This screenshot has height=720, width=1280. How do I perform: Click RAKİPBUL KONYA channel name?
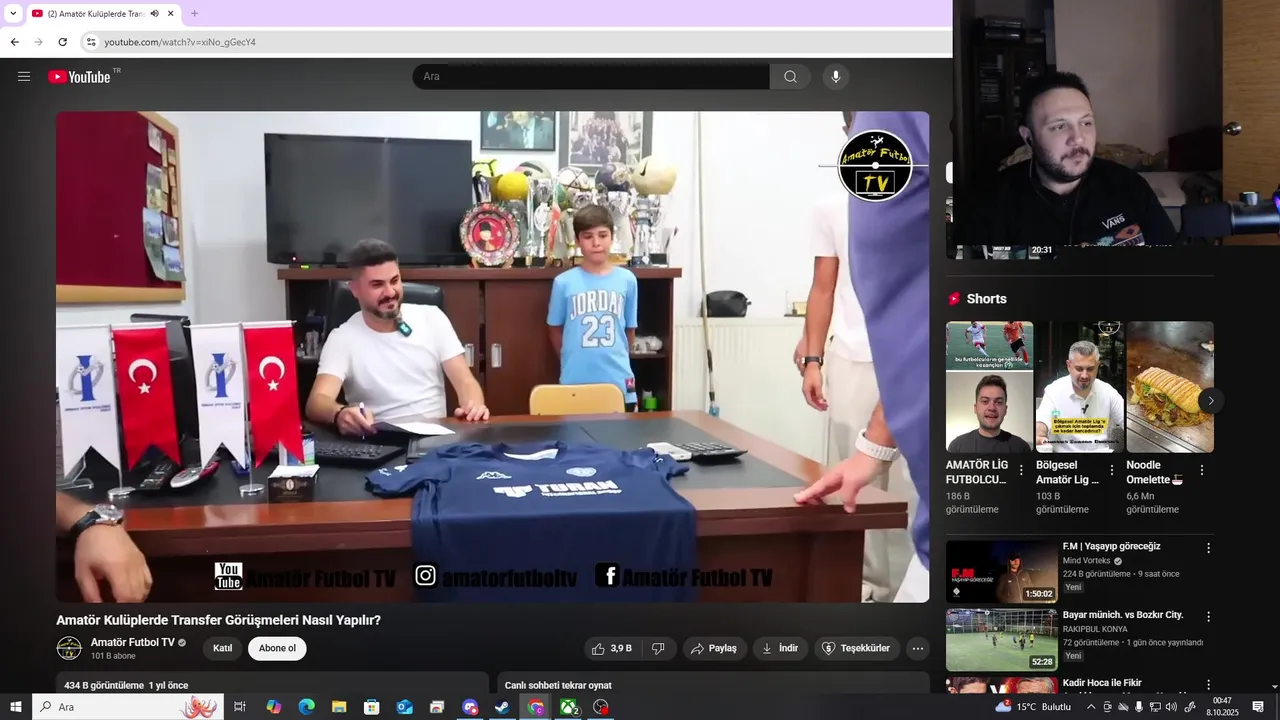coord(1095,629)
